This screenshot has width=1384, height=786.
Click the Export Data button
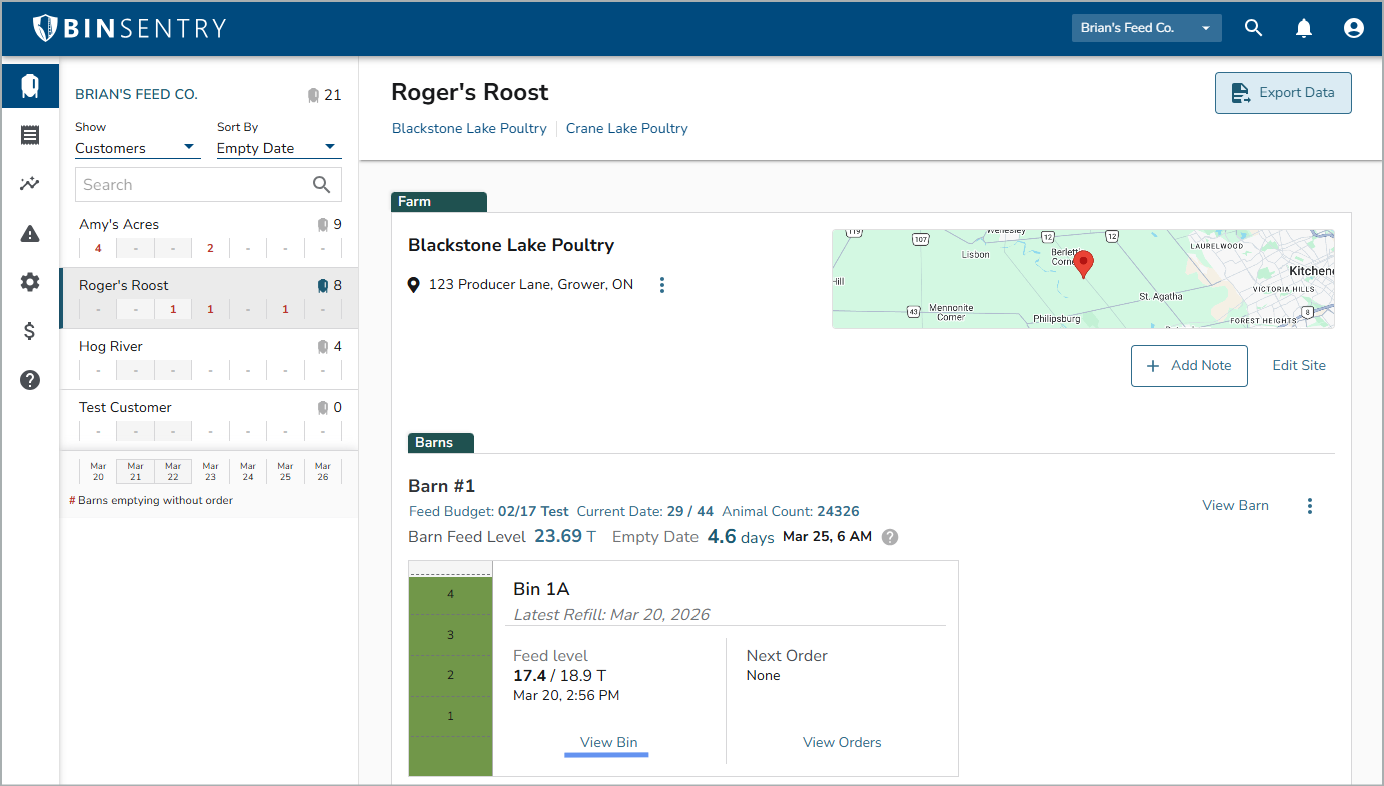[x=1283, y=93]
